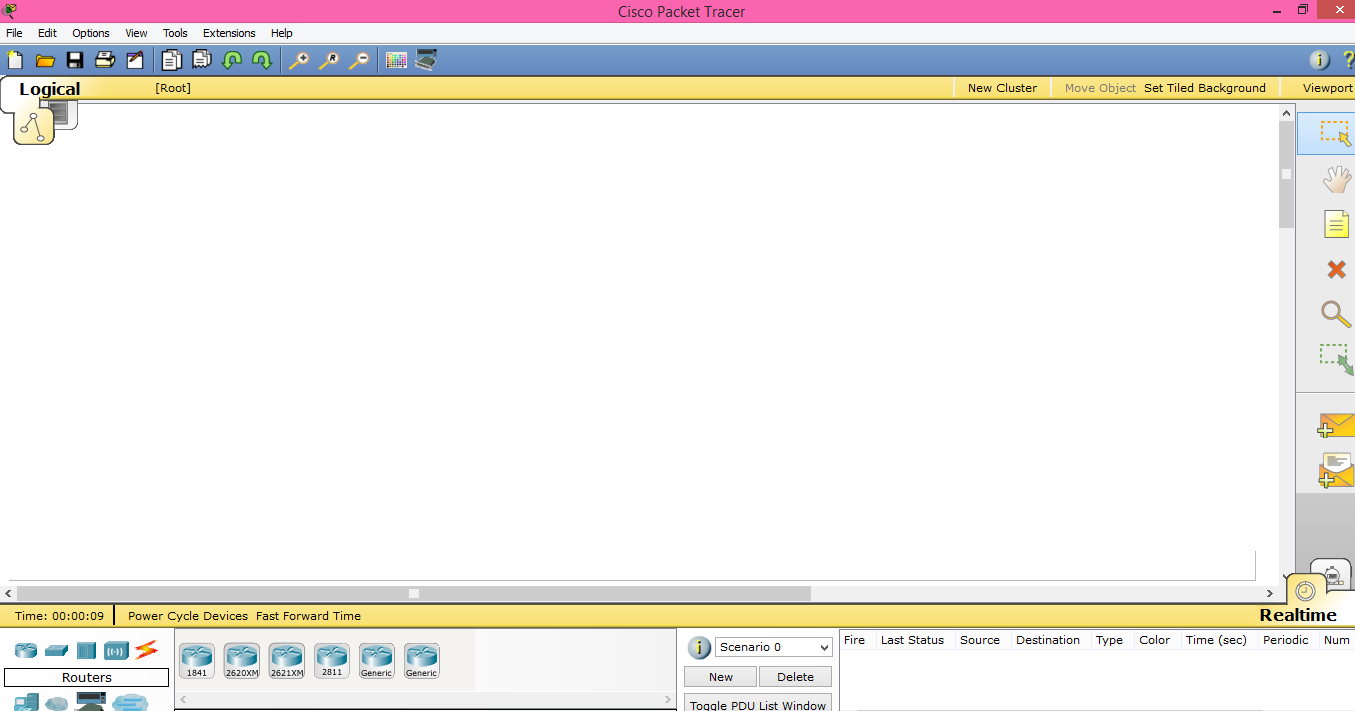Undo with the green left arrow

pos(232,60)
